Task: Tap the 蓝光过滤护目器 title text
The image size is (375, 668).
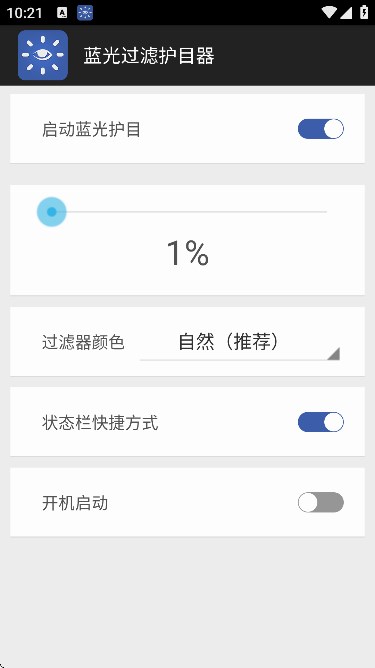Action: tap(149, 56)
